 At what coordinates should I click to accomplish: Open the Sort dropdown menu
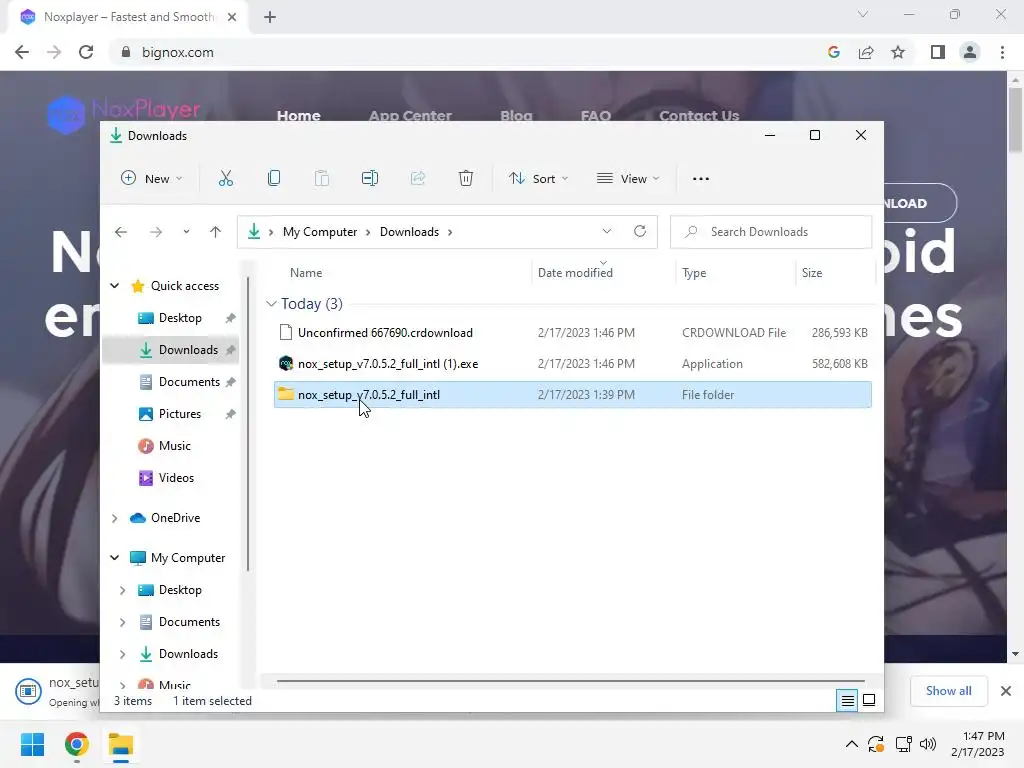(x=539, y=178)
